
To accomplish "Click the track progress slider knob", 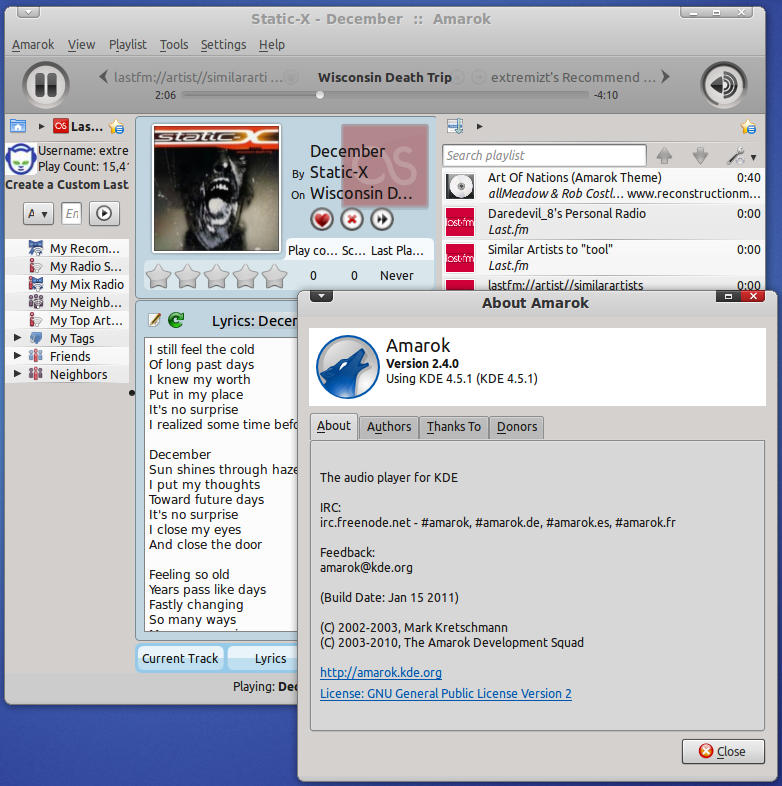I will point(320,95).
